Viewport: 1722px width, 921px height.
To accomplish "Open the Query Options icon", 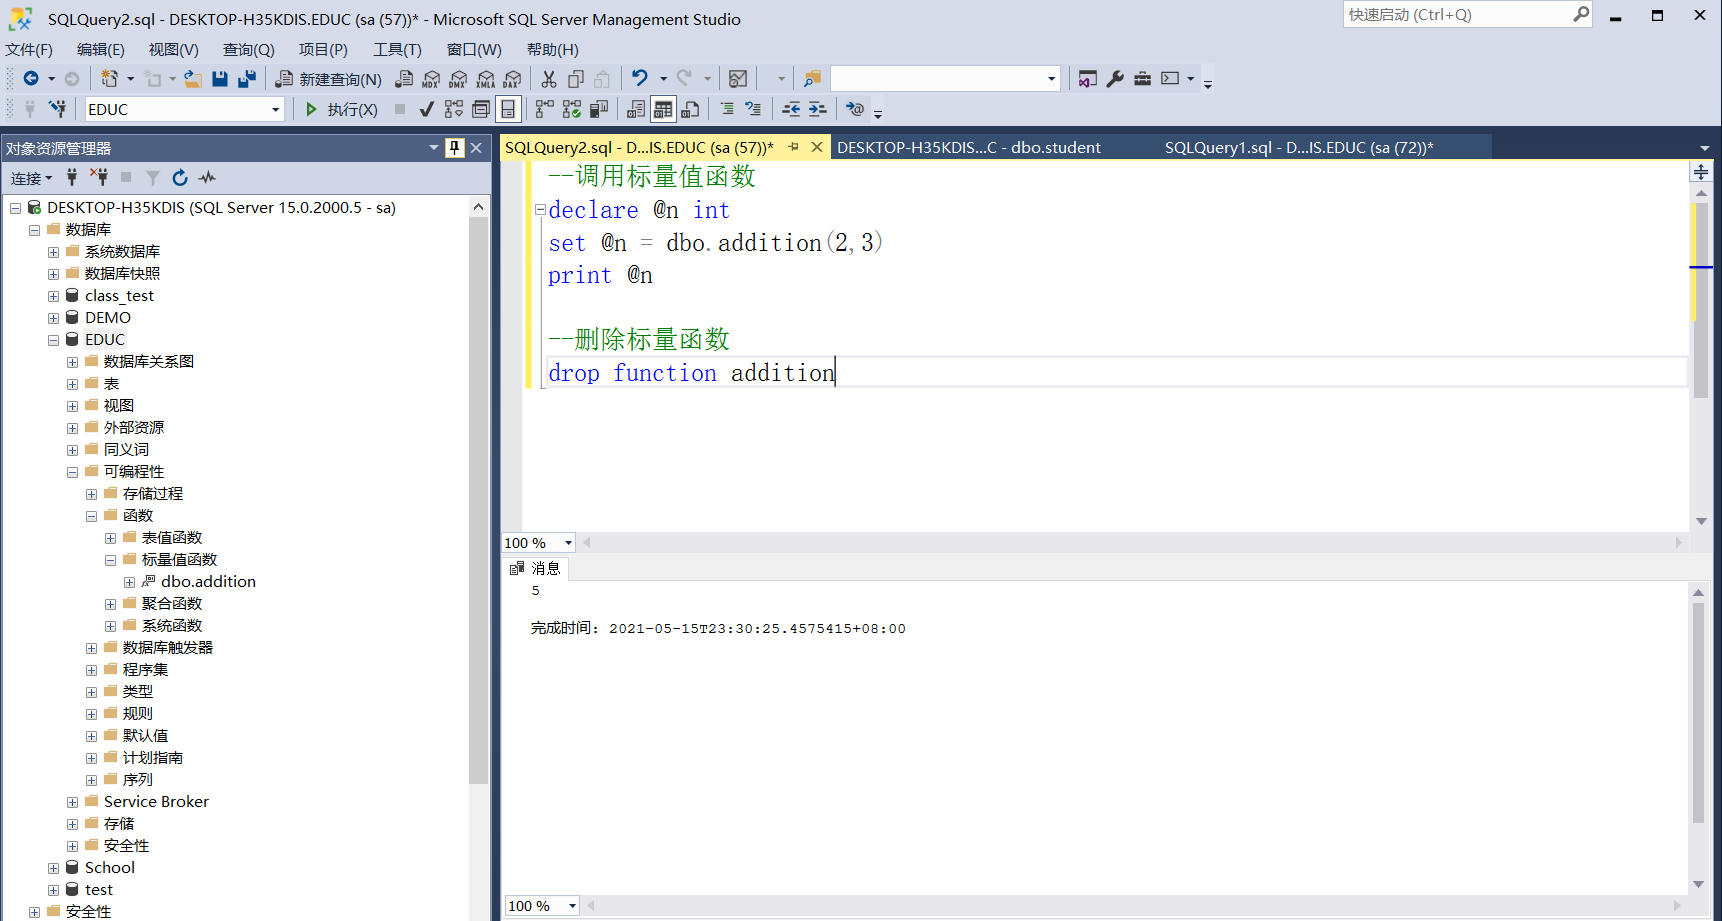I will coord(481,109).
